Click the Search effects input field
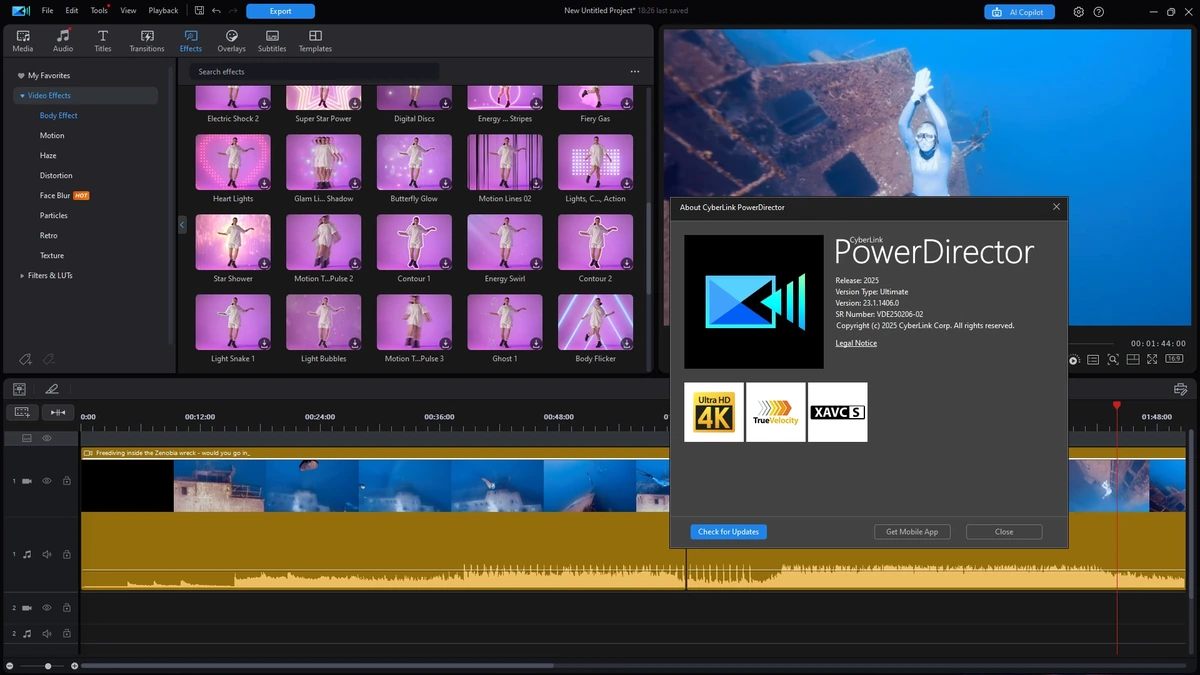Viewport: 1200px width, 675px height. click(x=314, y=72)
